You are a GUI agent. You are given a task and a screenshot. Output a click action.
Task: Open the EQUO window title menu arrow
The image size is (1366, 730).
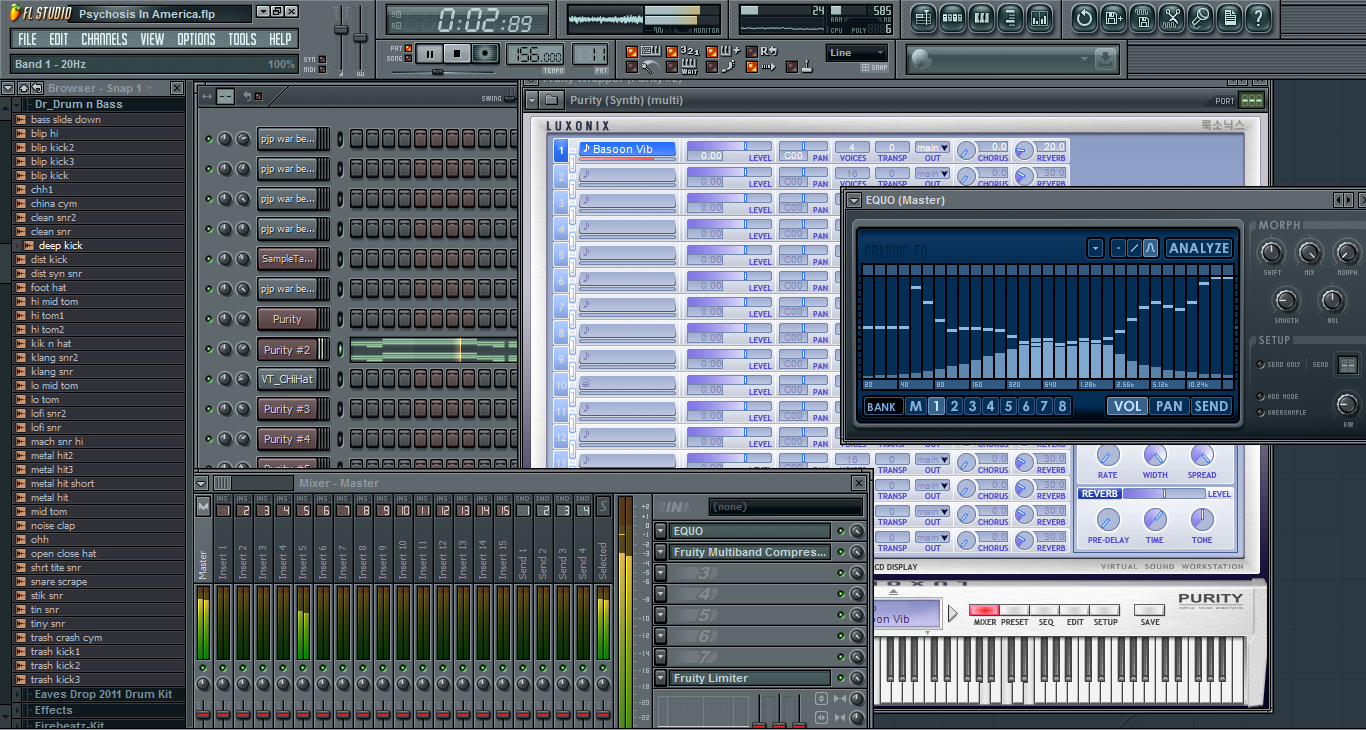coord(853,200)
